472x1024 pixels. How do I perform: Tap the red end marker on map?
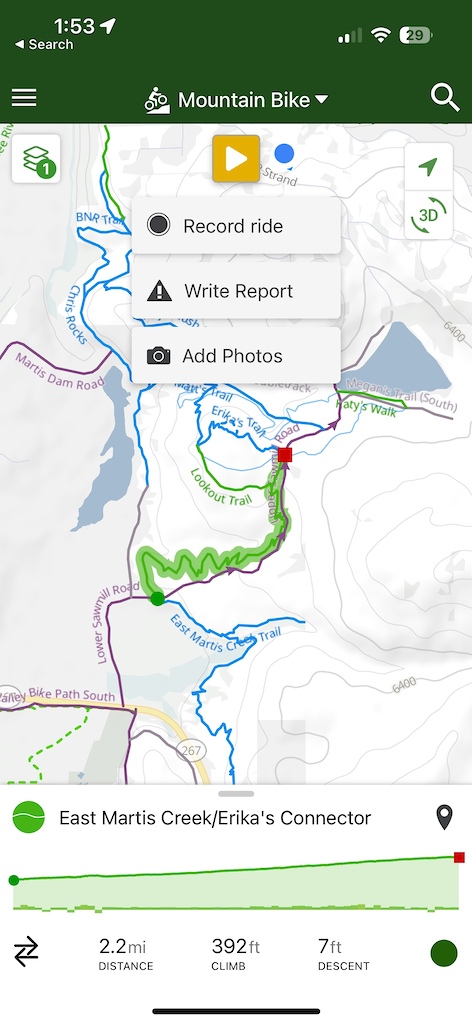285,455
